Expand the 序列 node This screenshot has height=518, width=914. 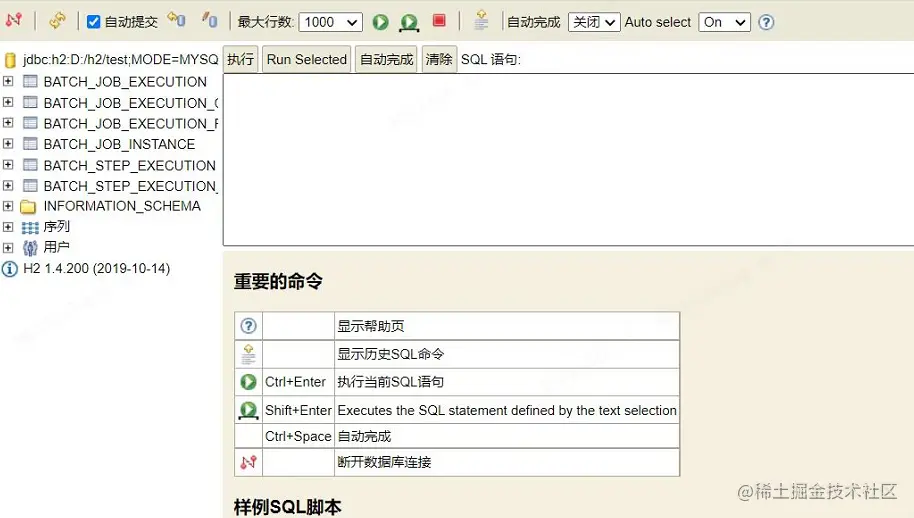(x=8, y=226)
